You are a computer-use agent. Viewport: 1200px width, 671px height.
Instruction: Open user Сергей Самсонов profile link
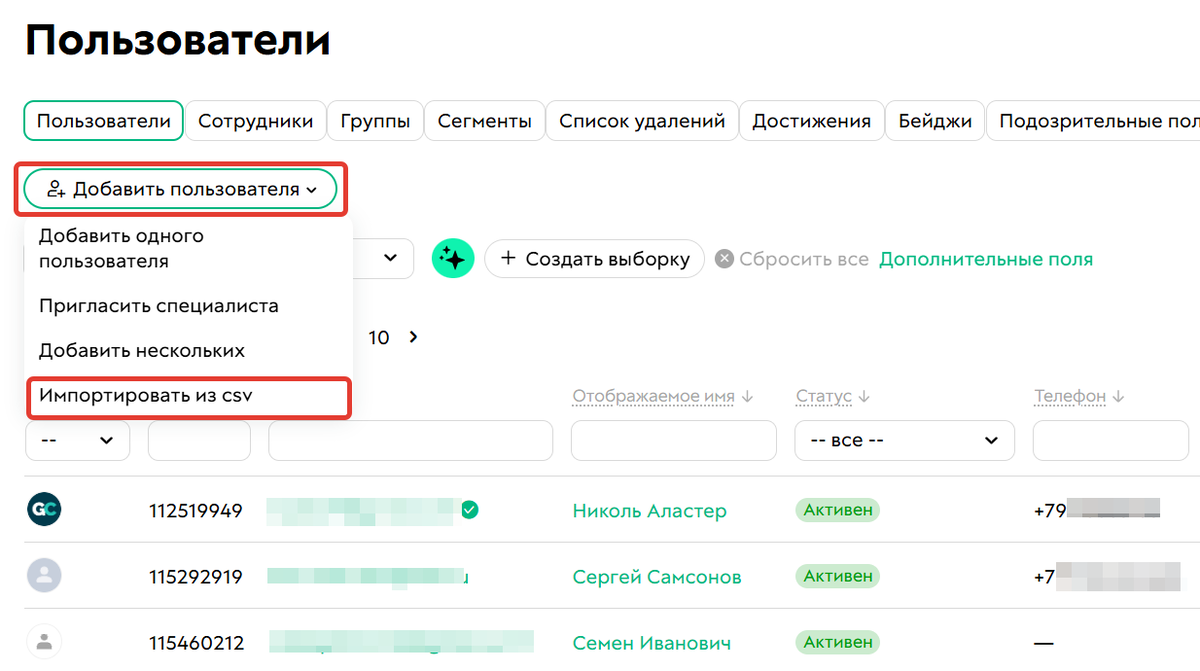pos(657,577)
